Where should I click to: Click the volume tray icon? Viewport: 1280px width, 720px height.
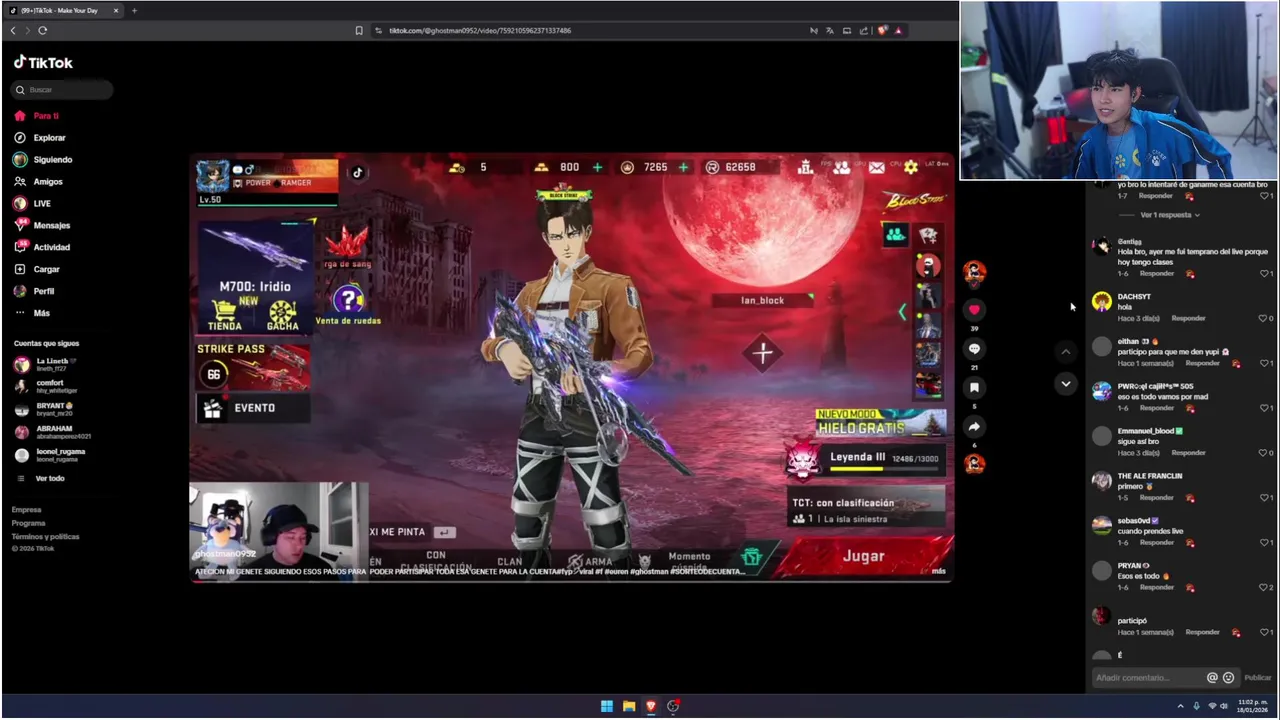coord(1224,706)
